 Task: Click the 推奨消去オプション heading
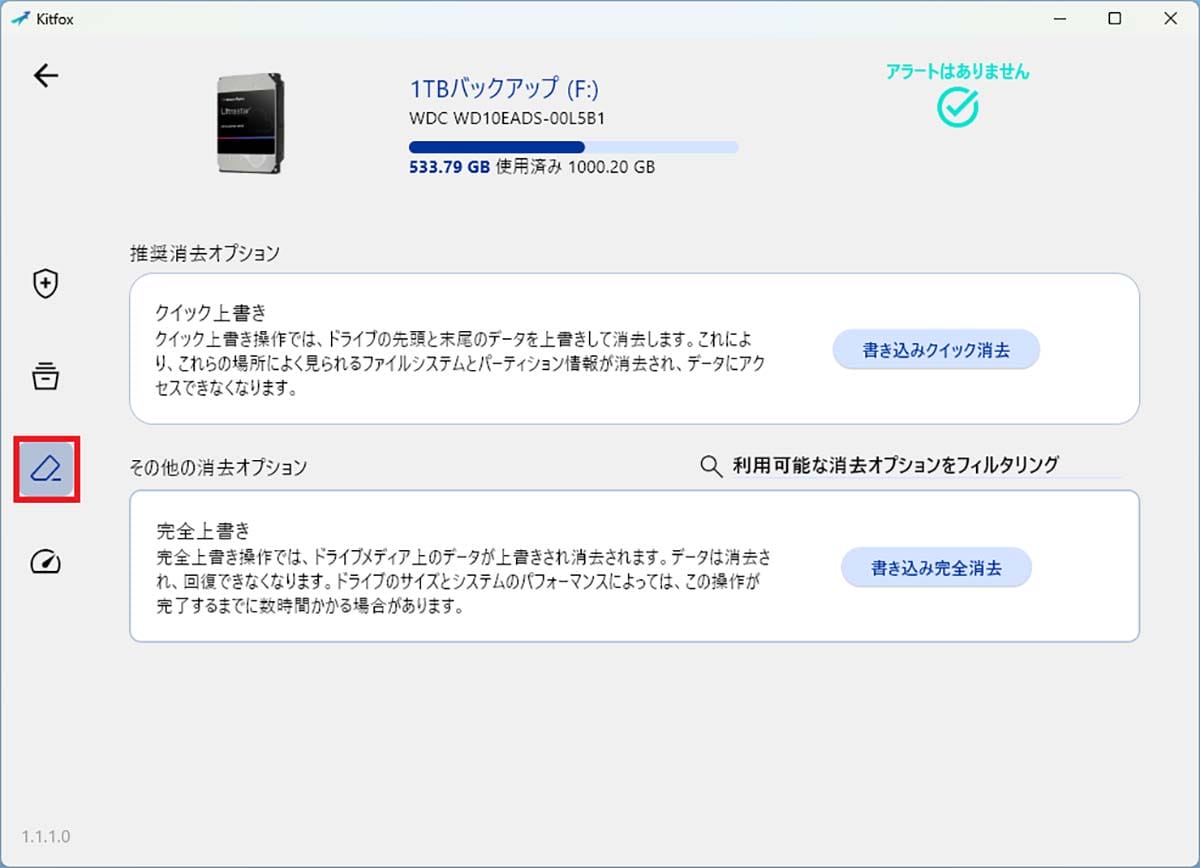[x=205, y=253]
